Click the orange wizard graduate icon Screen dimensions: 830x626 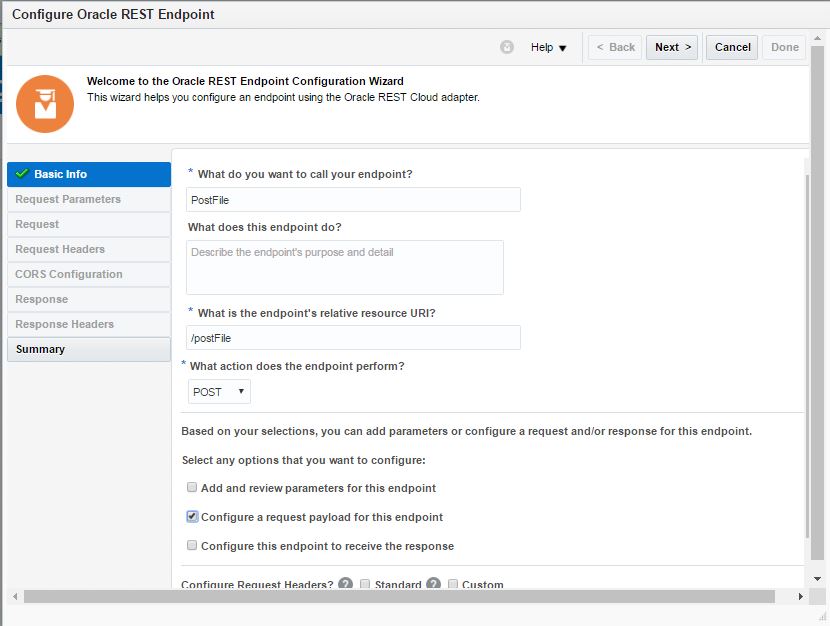click(x=45, y=104)
